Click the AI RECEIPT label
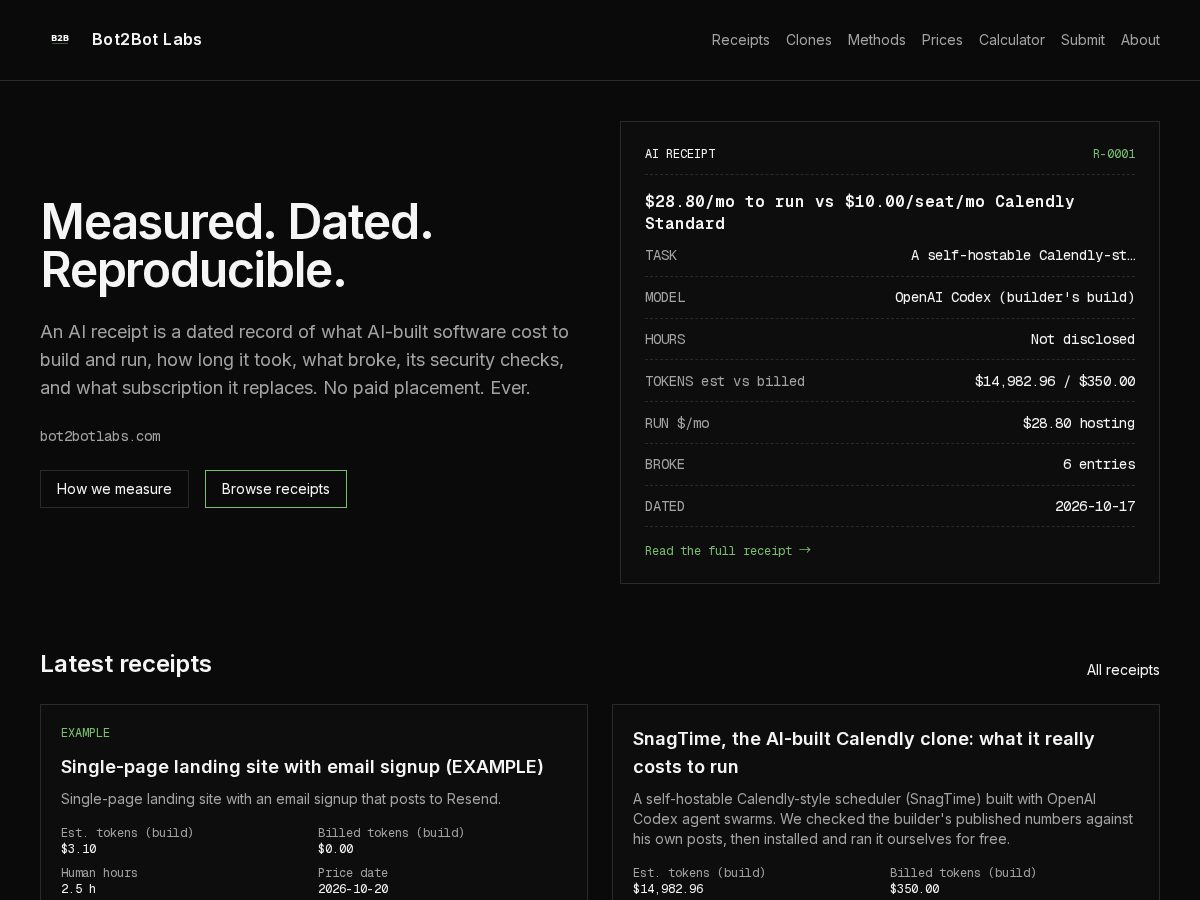The height and width of the screenshot is (900, 1200). (x=680, y=154)
